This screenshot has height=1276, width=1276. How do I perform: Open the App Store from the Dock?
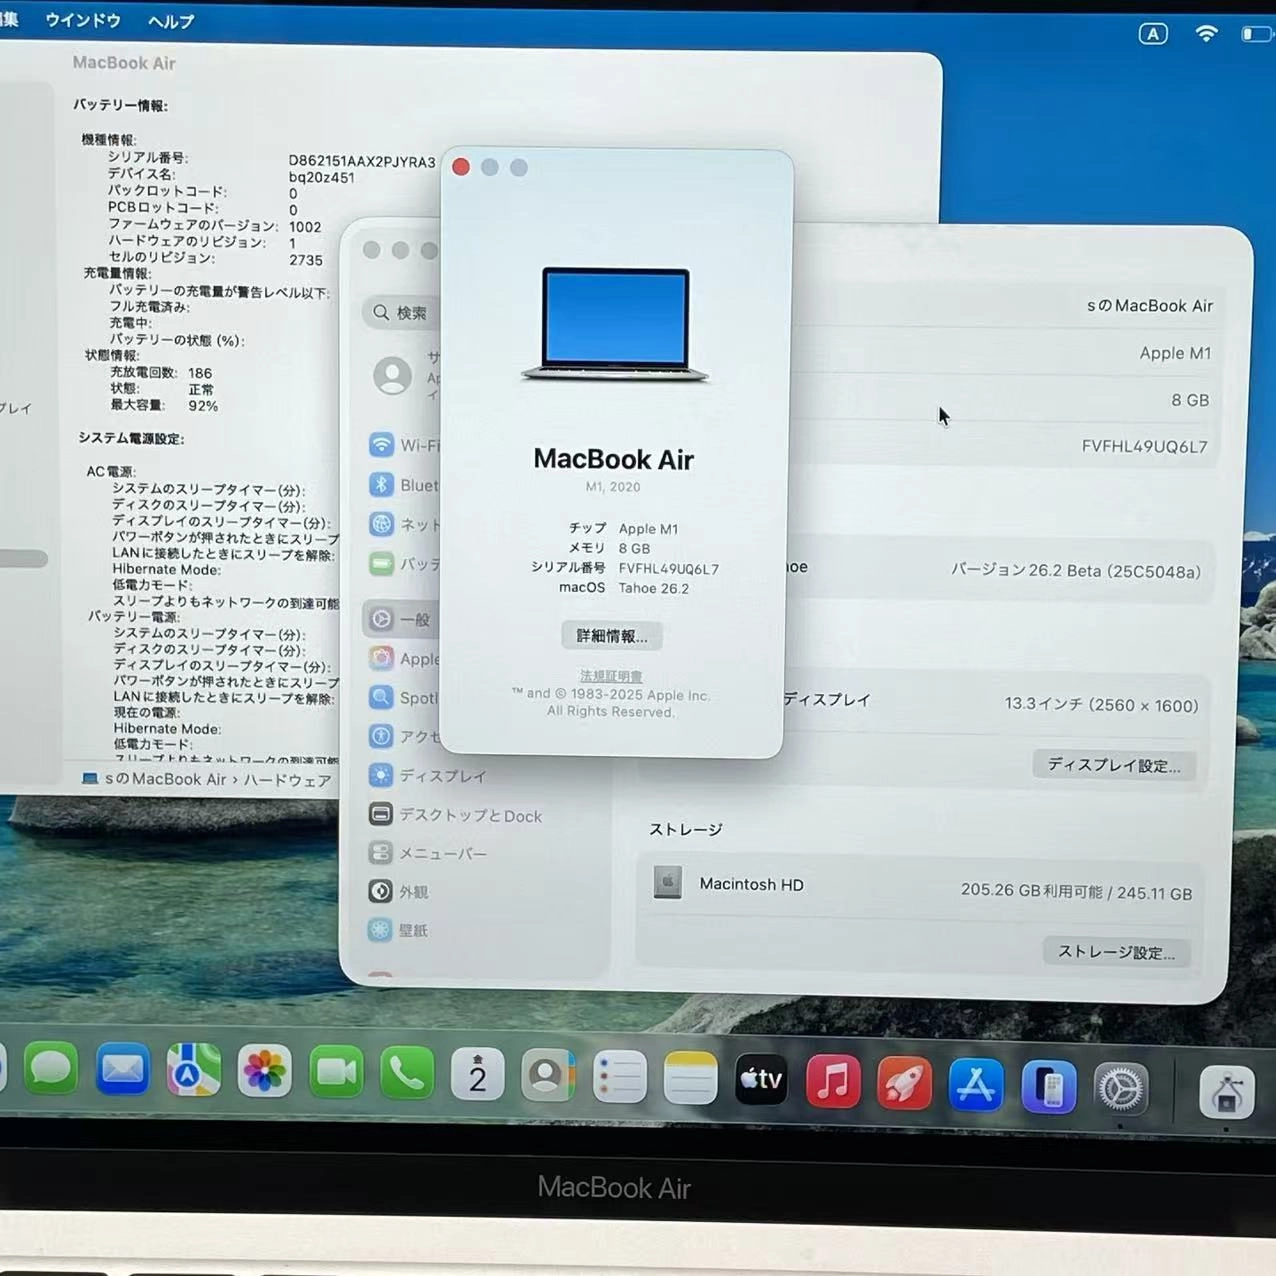coord(975,1082)
